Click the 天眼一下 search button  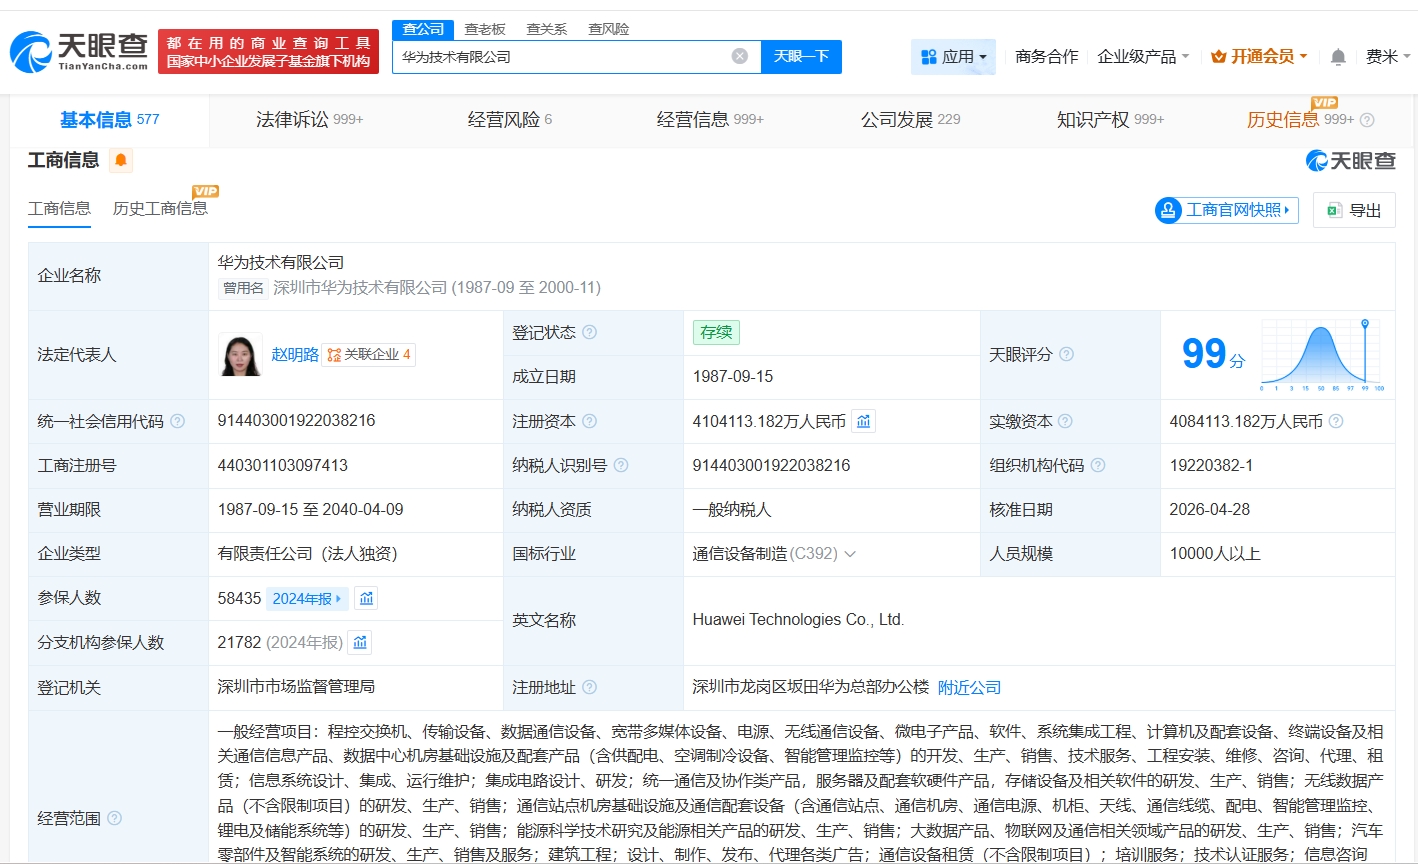pyautogui.click(x=801, y=57)
